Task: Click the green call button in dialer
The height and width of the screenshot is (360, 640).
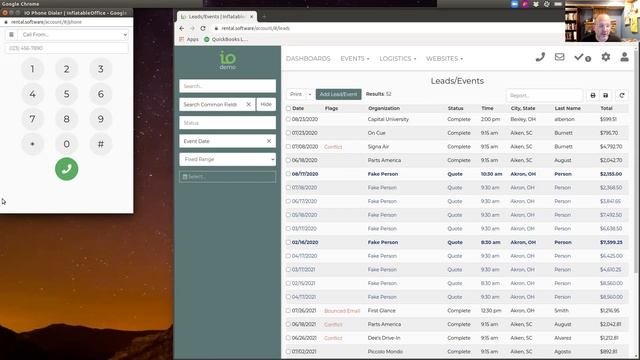Action: click(x=67, y=169)
